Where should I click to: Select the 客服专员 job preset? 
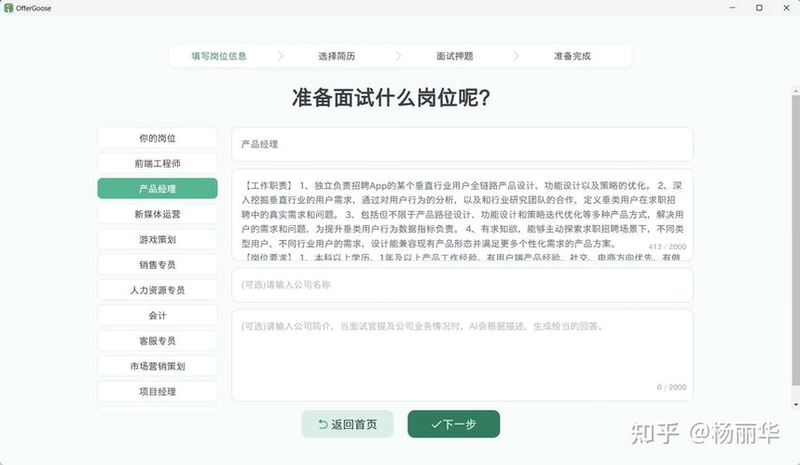tap(158, 340)
